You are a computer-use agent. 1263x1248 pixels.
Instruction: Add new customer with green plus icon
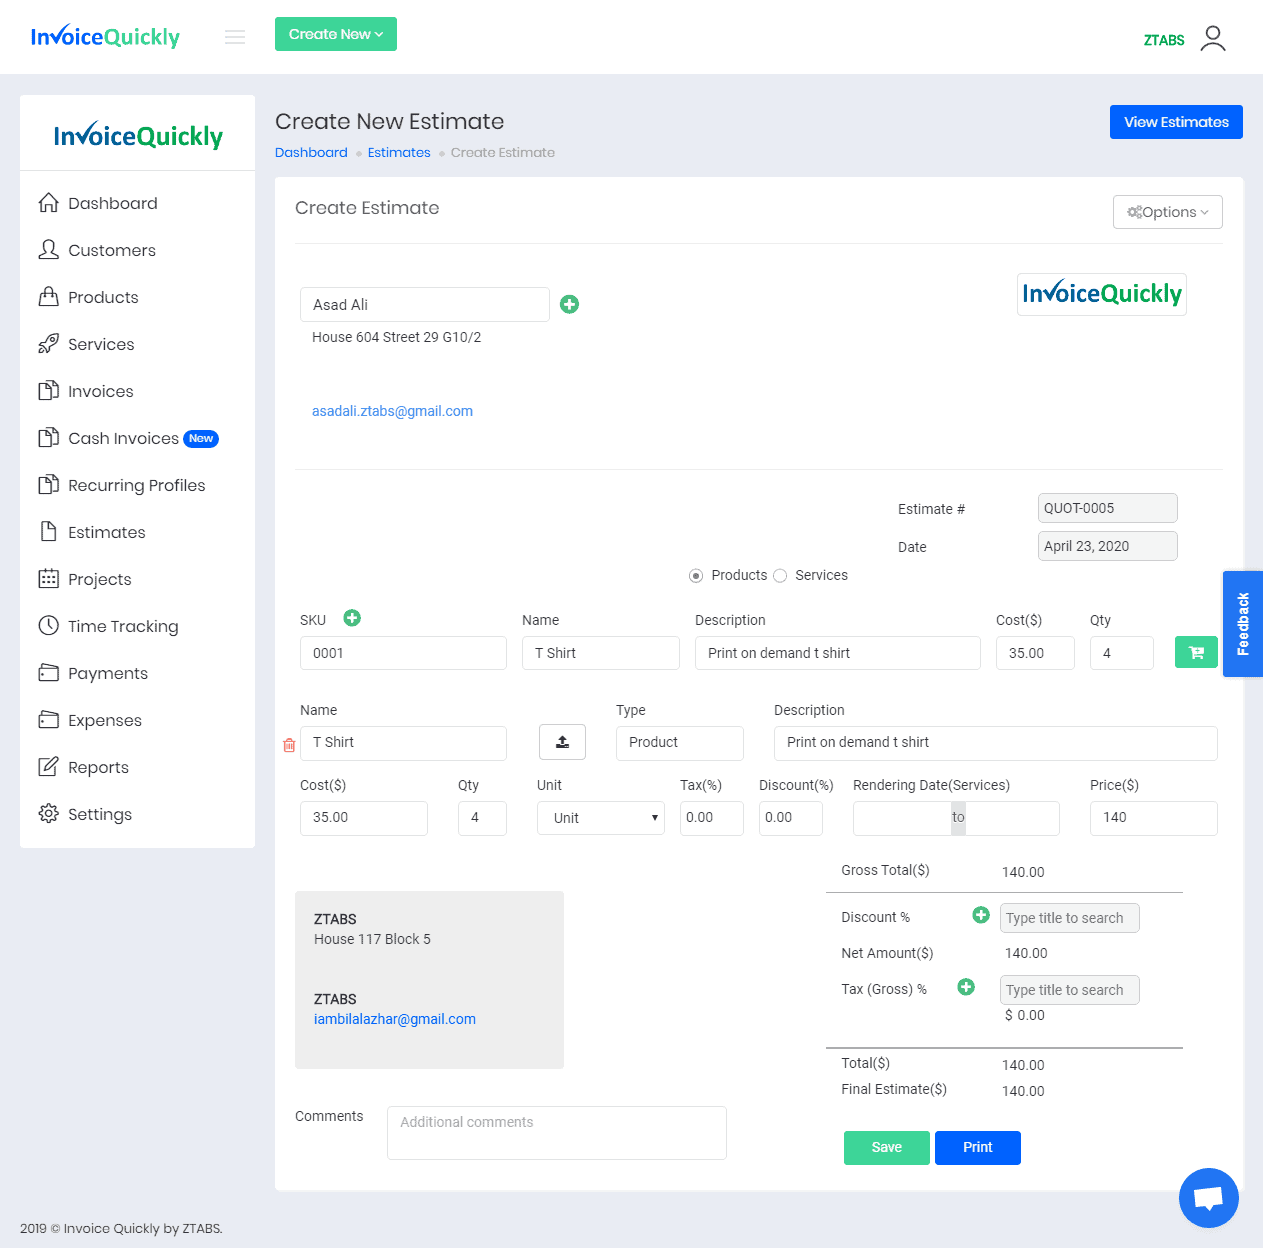[x=569, y=304]
